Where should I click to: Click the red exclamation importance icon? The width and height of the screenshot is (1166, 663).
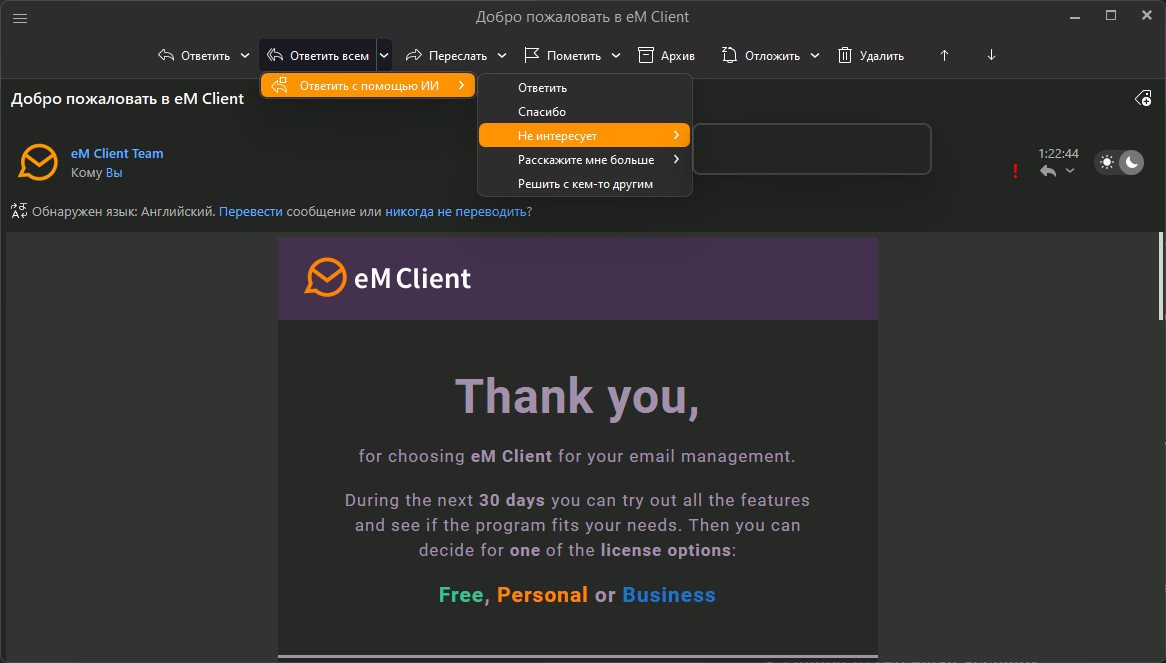(x=1015, y=171)
